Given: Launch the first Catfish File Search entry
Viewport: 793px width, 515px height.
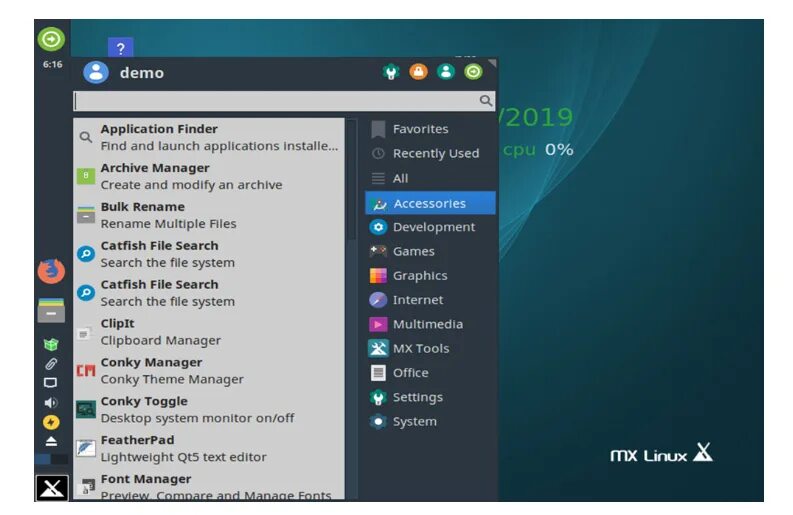Looking at the screenshot, I should (x=209, y=254).
